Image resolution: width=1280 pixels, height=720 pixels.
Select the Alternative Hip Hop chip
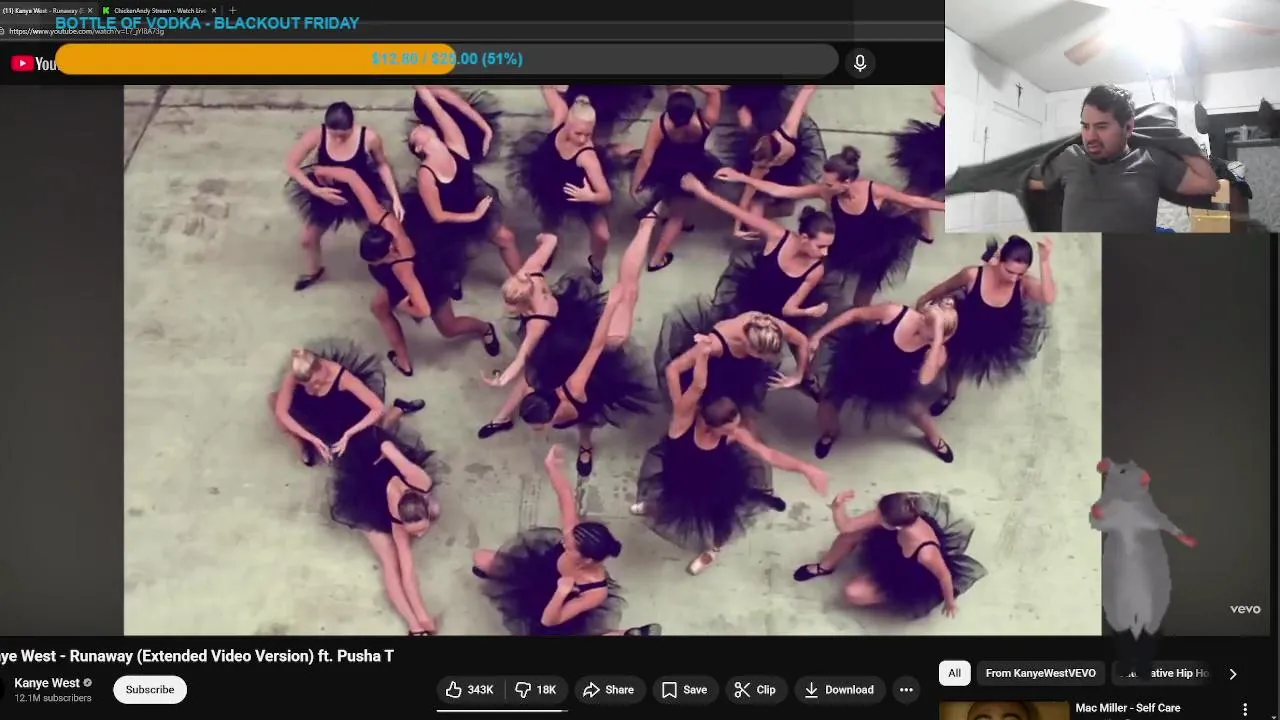point(1164,673)
